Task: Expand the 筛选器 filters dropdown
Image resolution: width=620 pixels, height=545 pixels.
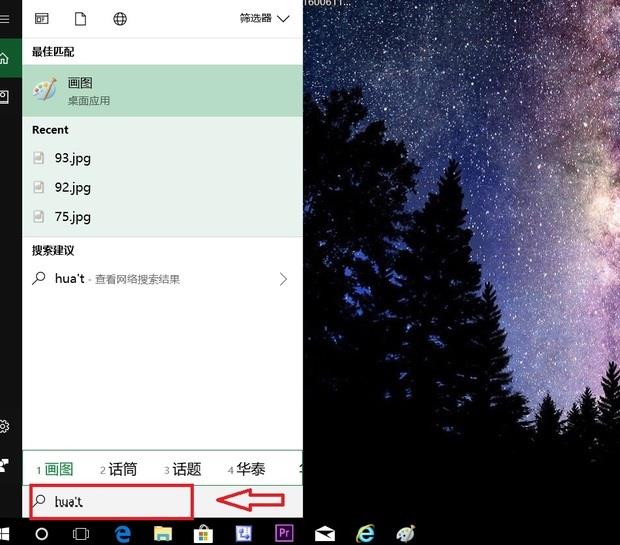Action: point(264,19)
